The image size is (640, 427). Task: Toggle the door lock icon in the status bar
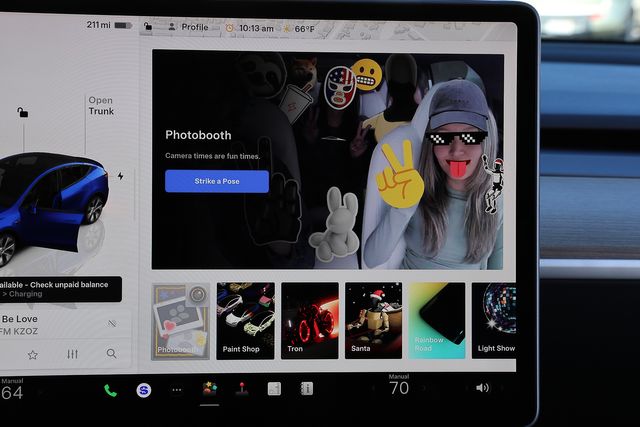(149, 27)
